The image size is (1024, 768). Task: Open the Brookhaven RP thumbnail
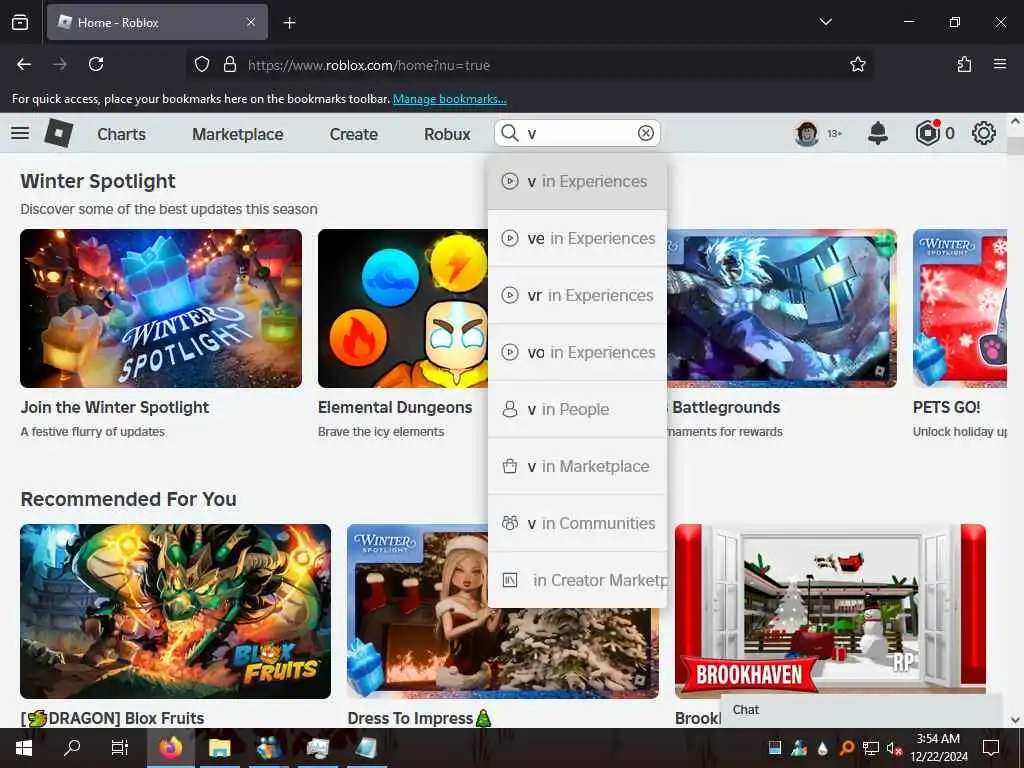click(830, 611)
